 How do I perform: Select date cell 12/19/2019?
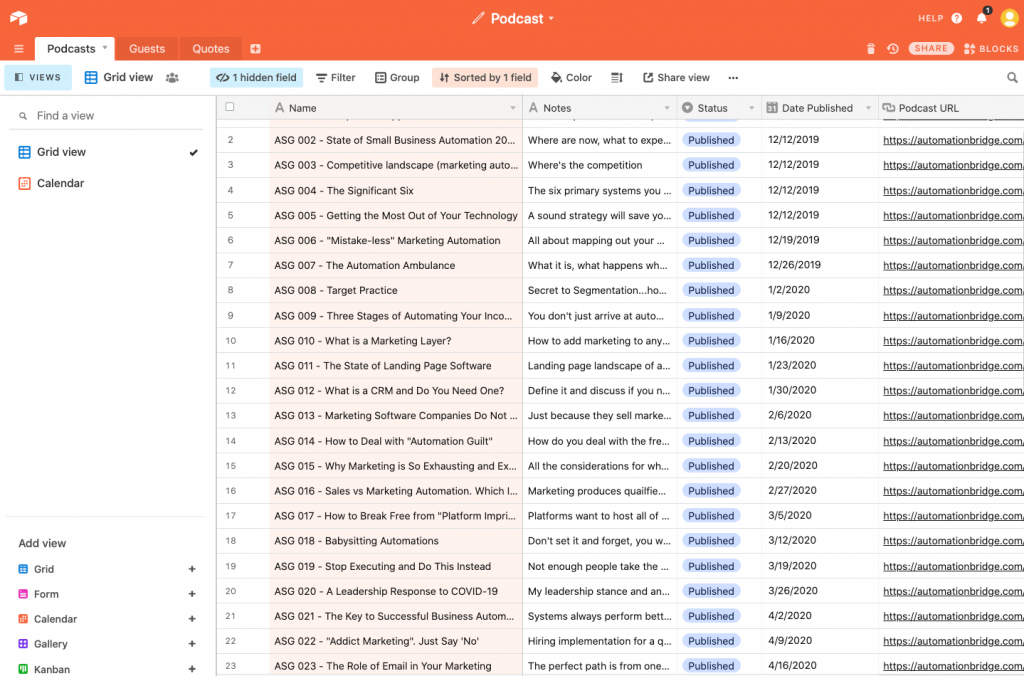(x=820, y=240)
